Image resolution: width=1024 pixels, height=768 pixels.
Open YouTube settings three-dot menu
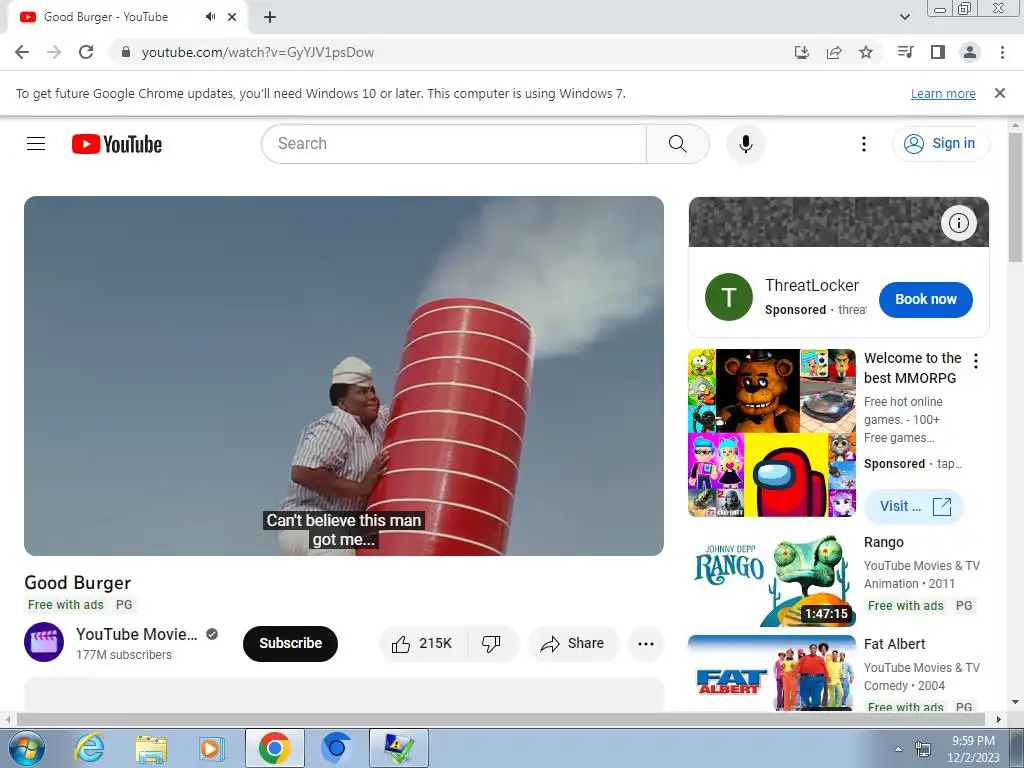pos(863,144)
